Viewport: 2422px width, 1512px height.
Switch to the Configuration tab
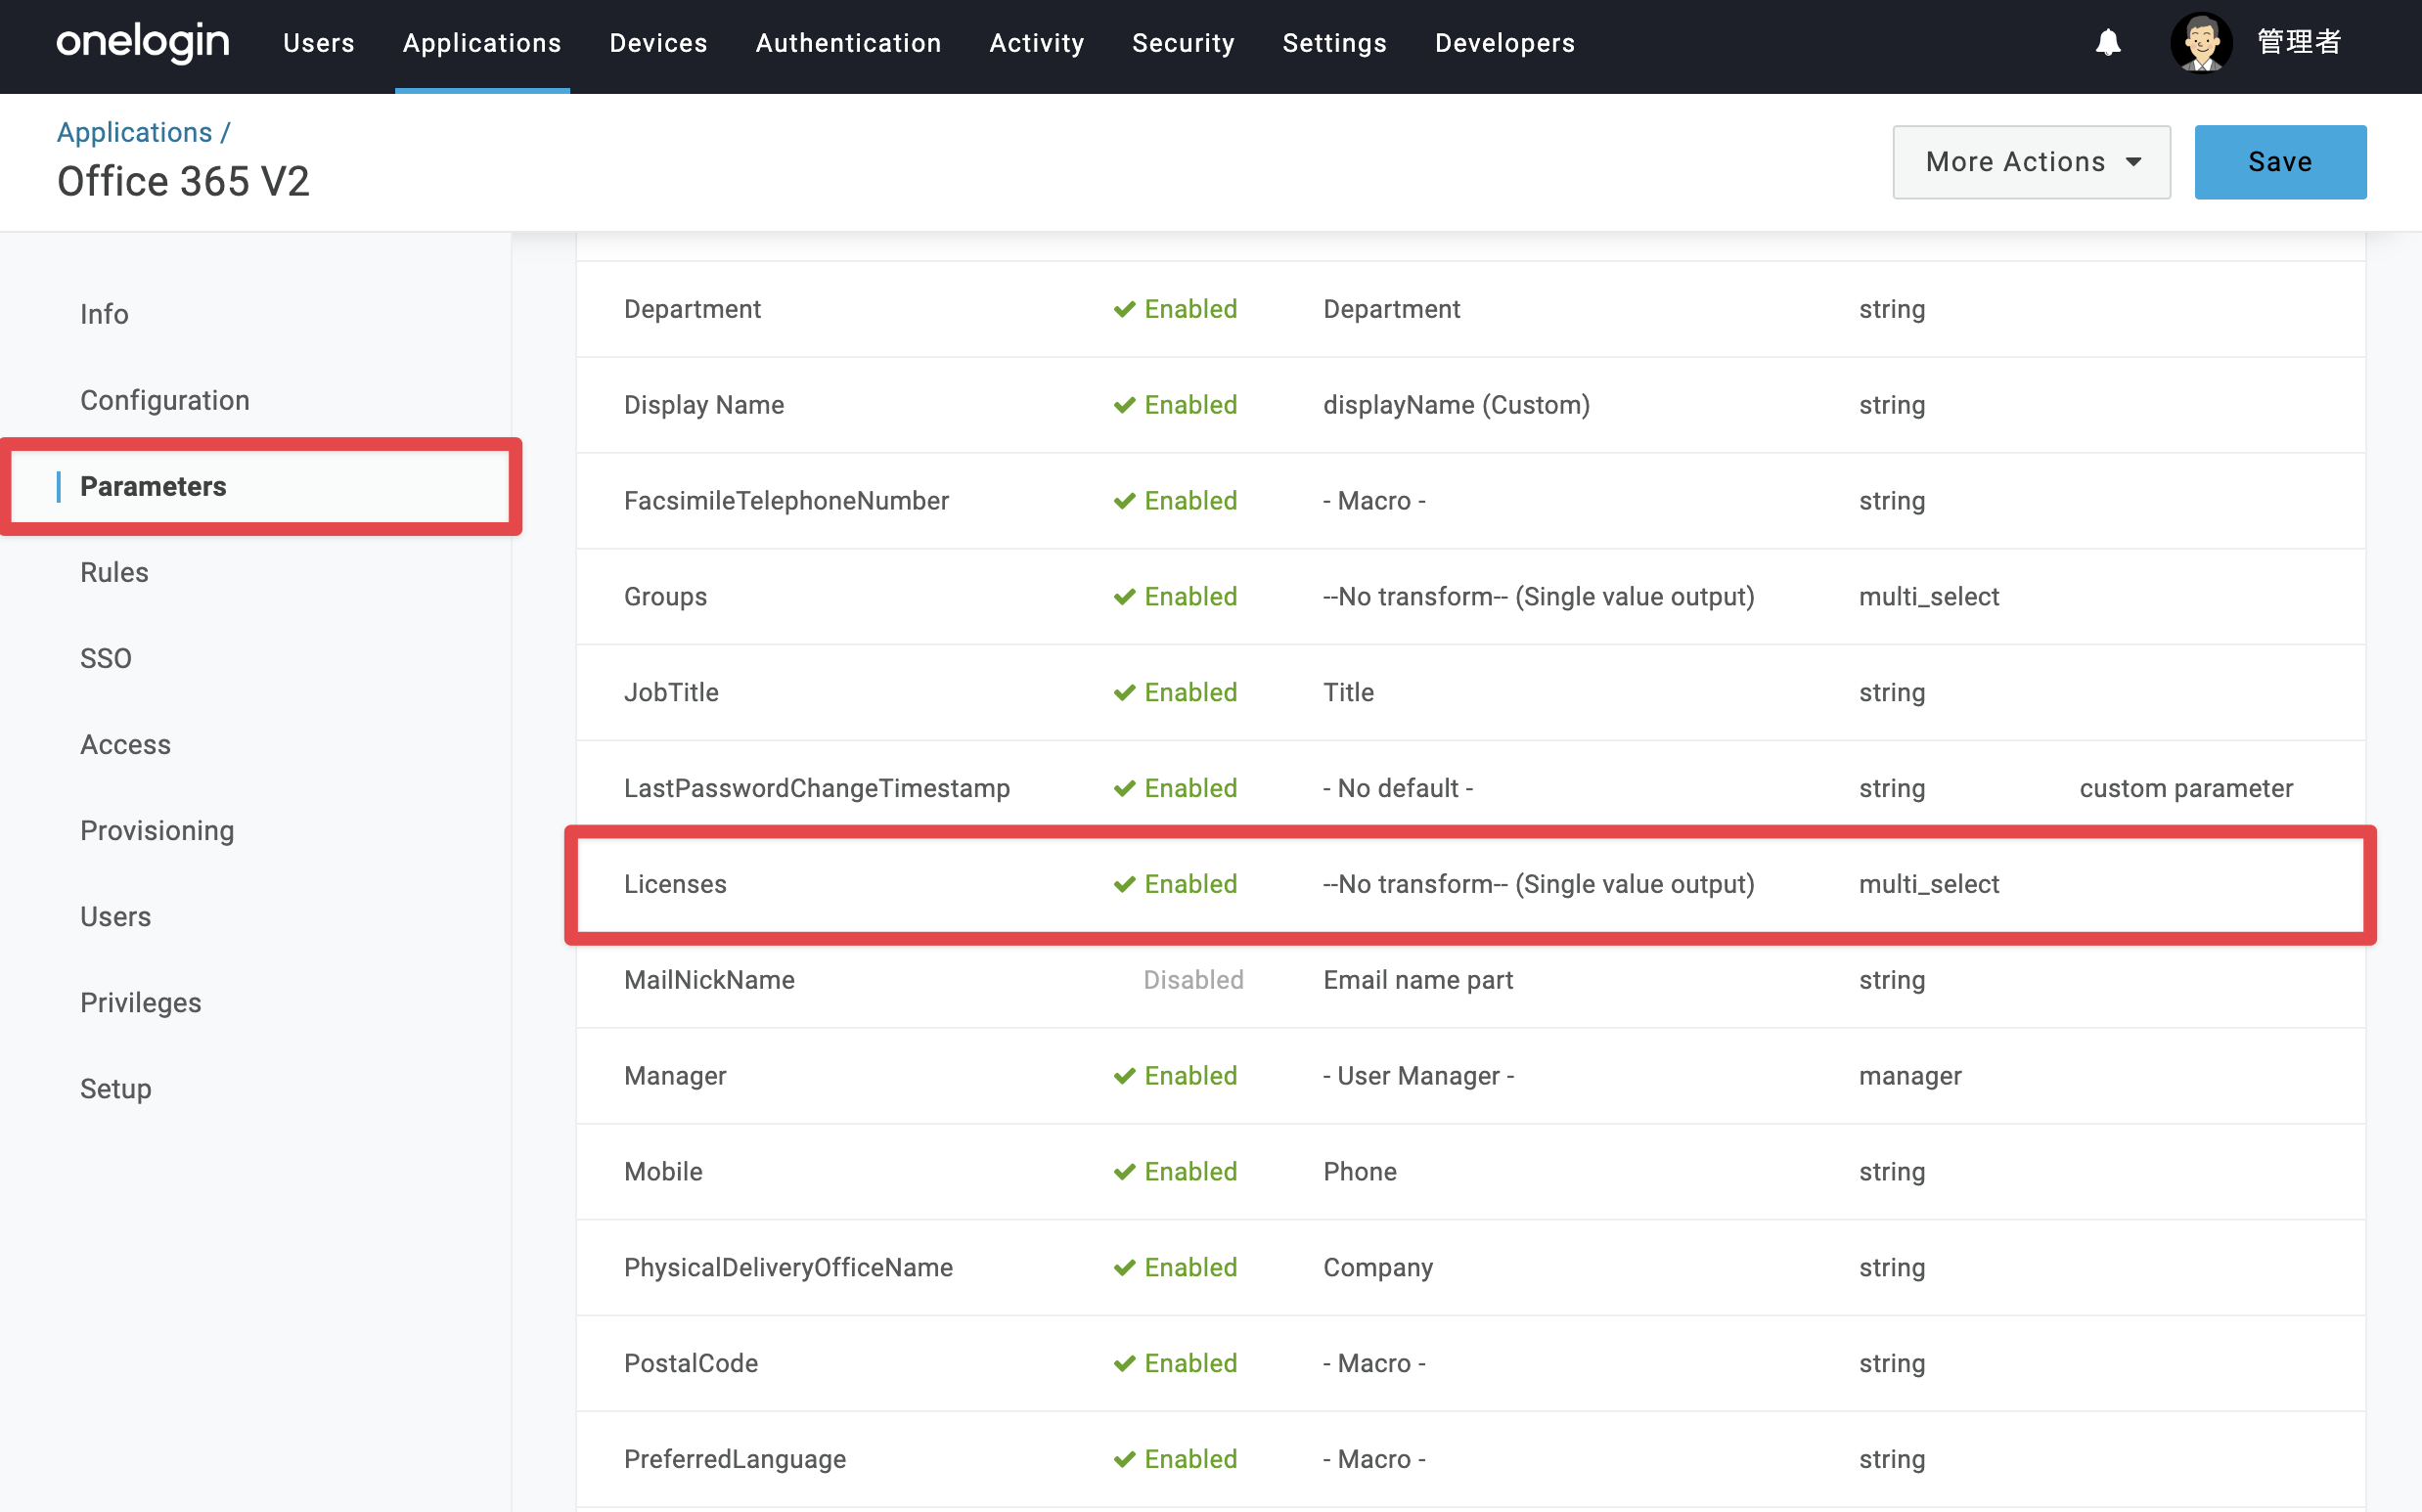coord(165,400)
